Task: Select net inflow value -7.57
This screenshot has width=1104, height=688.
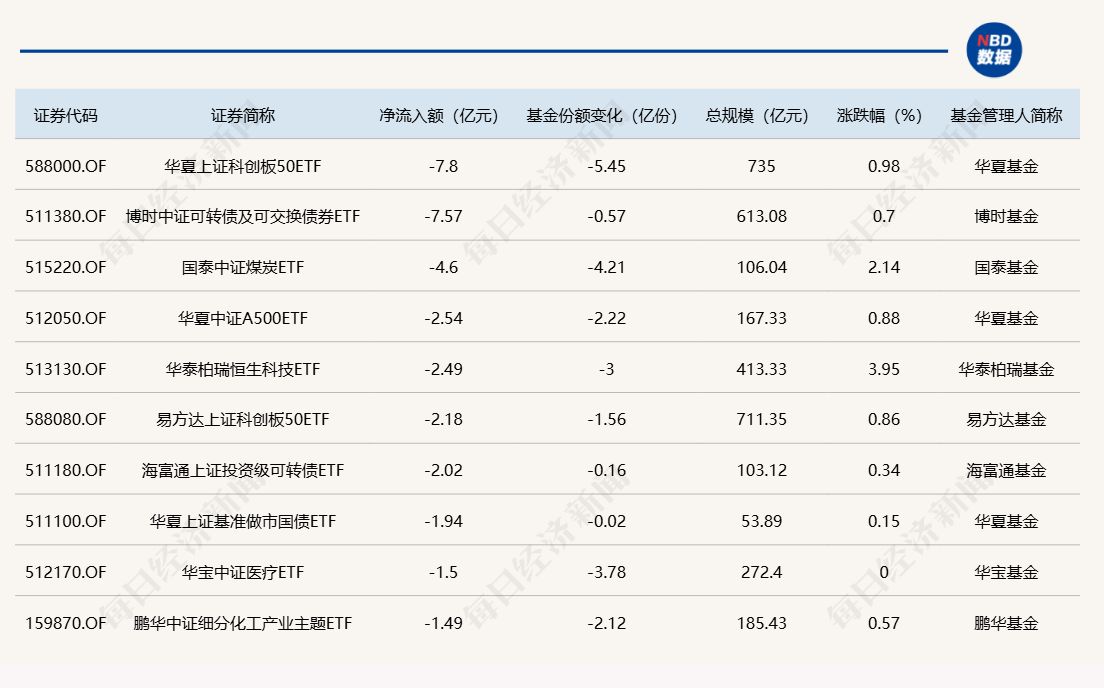Action: [x=444, y=216]
